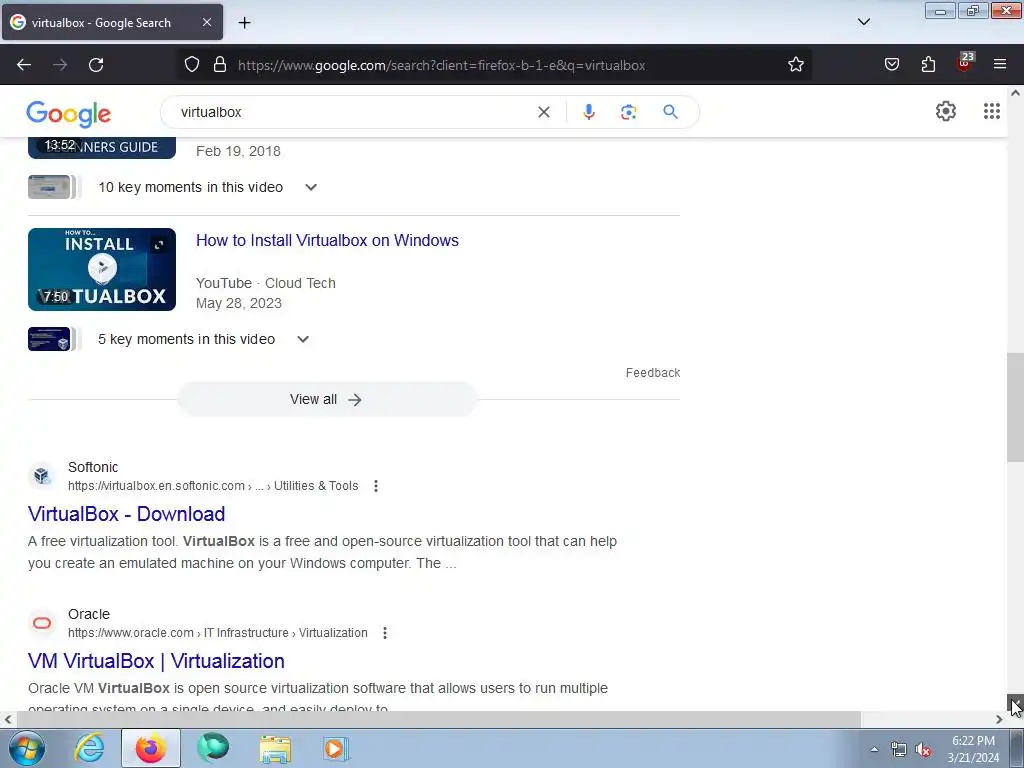Open more options for Softonic result

pyautogui.click(x=376, y=486)
